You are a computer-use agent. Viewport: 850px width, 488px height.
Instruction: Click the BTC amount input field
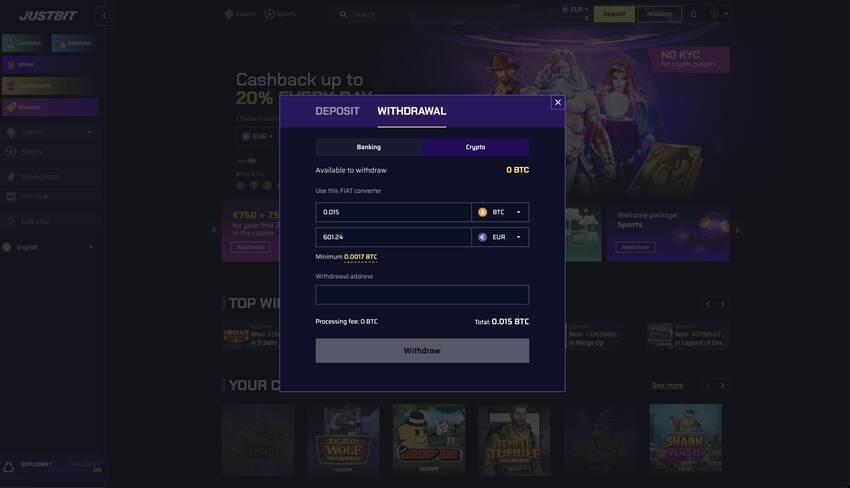point(394,212)
